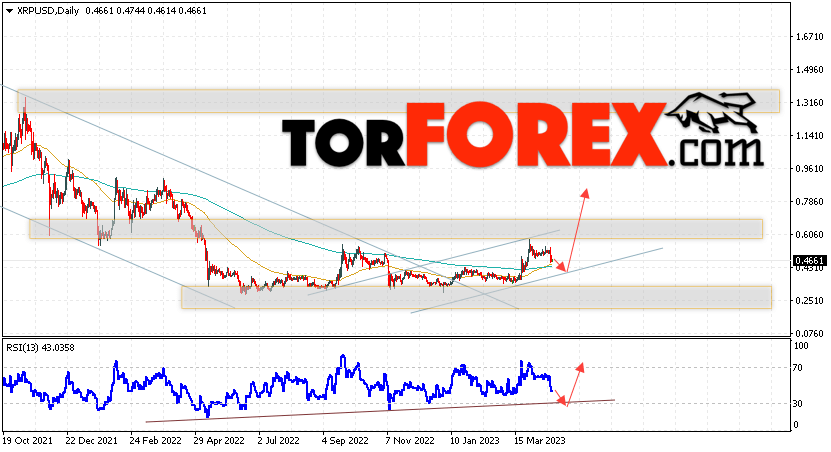The width and height of the screenshot is (831, 452).
Task: Select the 0.2510 price axis label
Action: [x=809, y=300]
